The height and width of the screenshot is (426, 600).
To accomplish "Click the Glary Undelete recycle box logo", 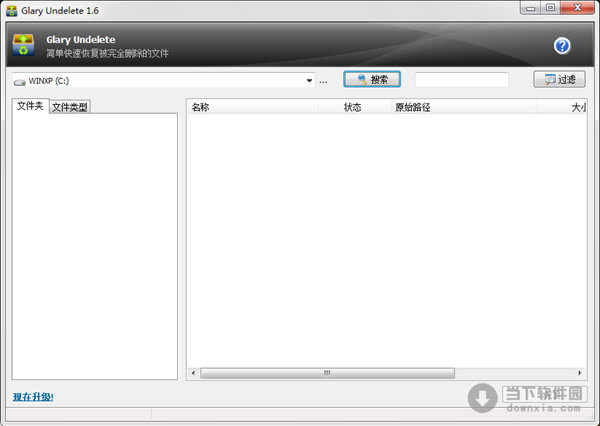I will click(x=23, y=45).
